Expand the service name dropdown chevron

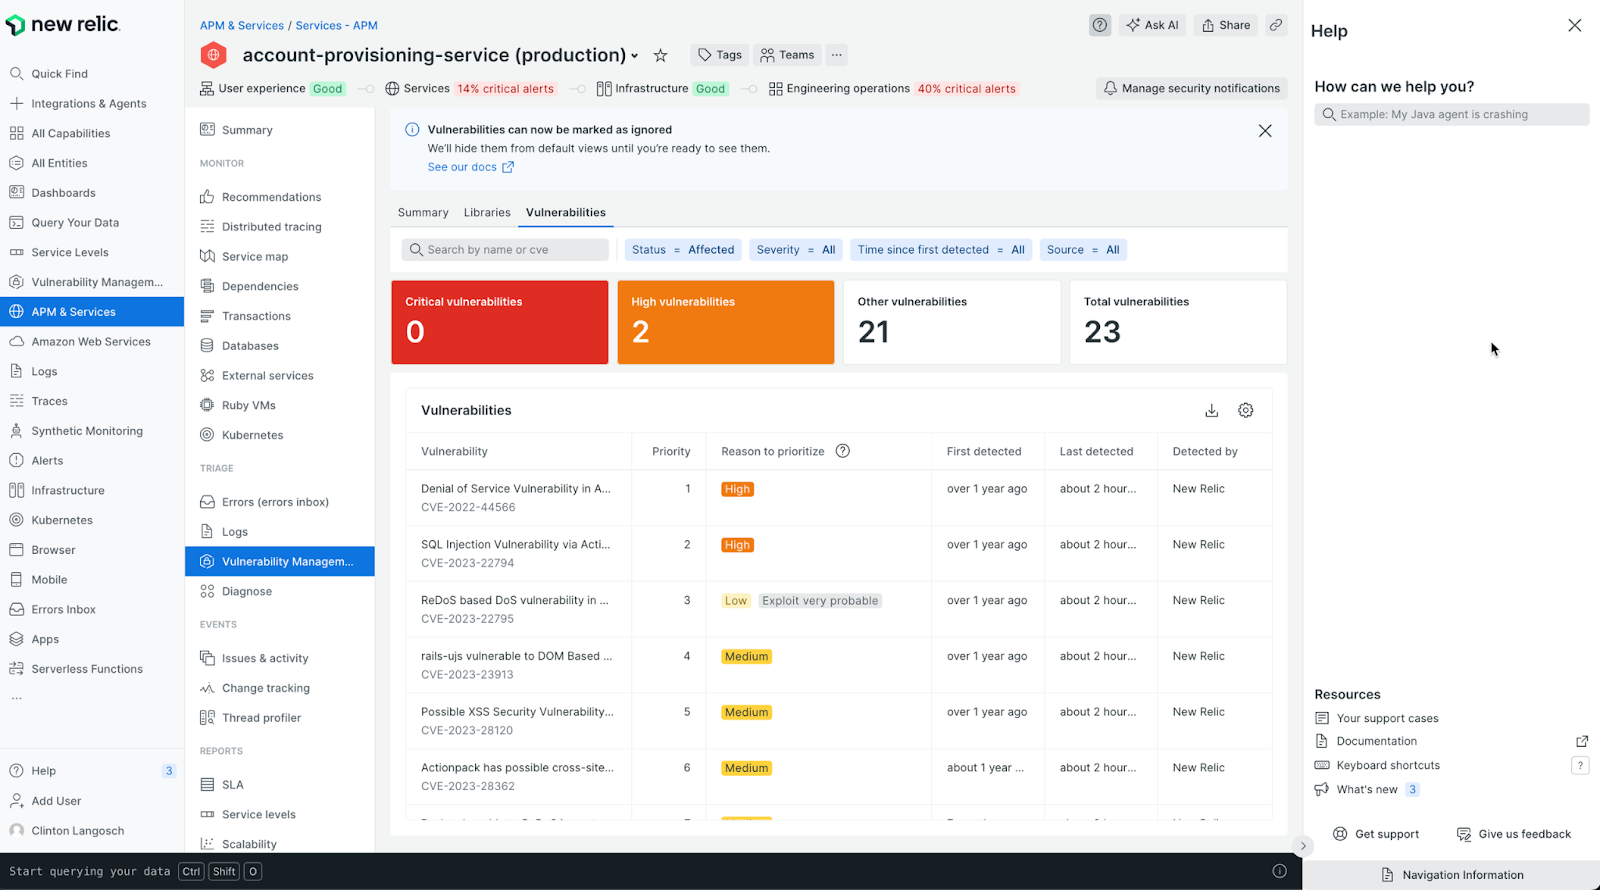pos(634,56)
